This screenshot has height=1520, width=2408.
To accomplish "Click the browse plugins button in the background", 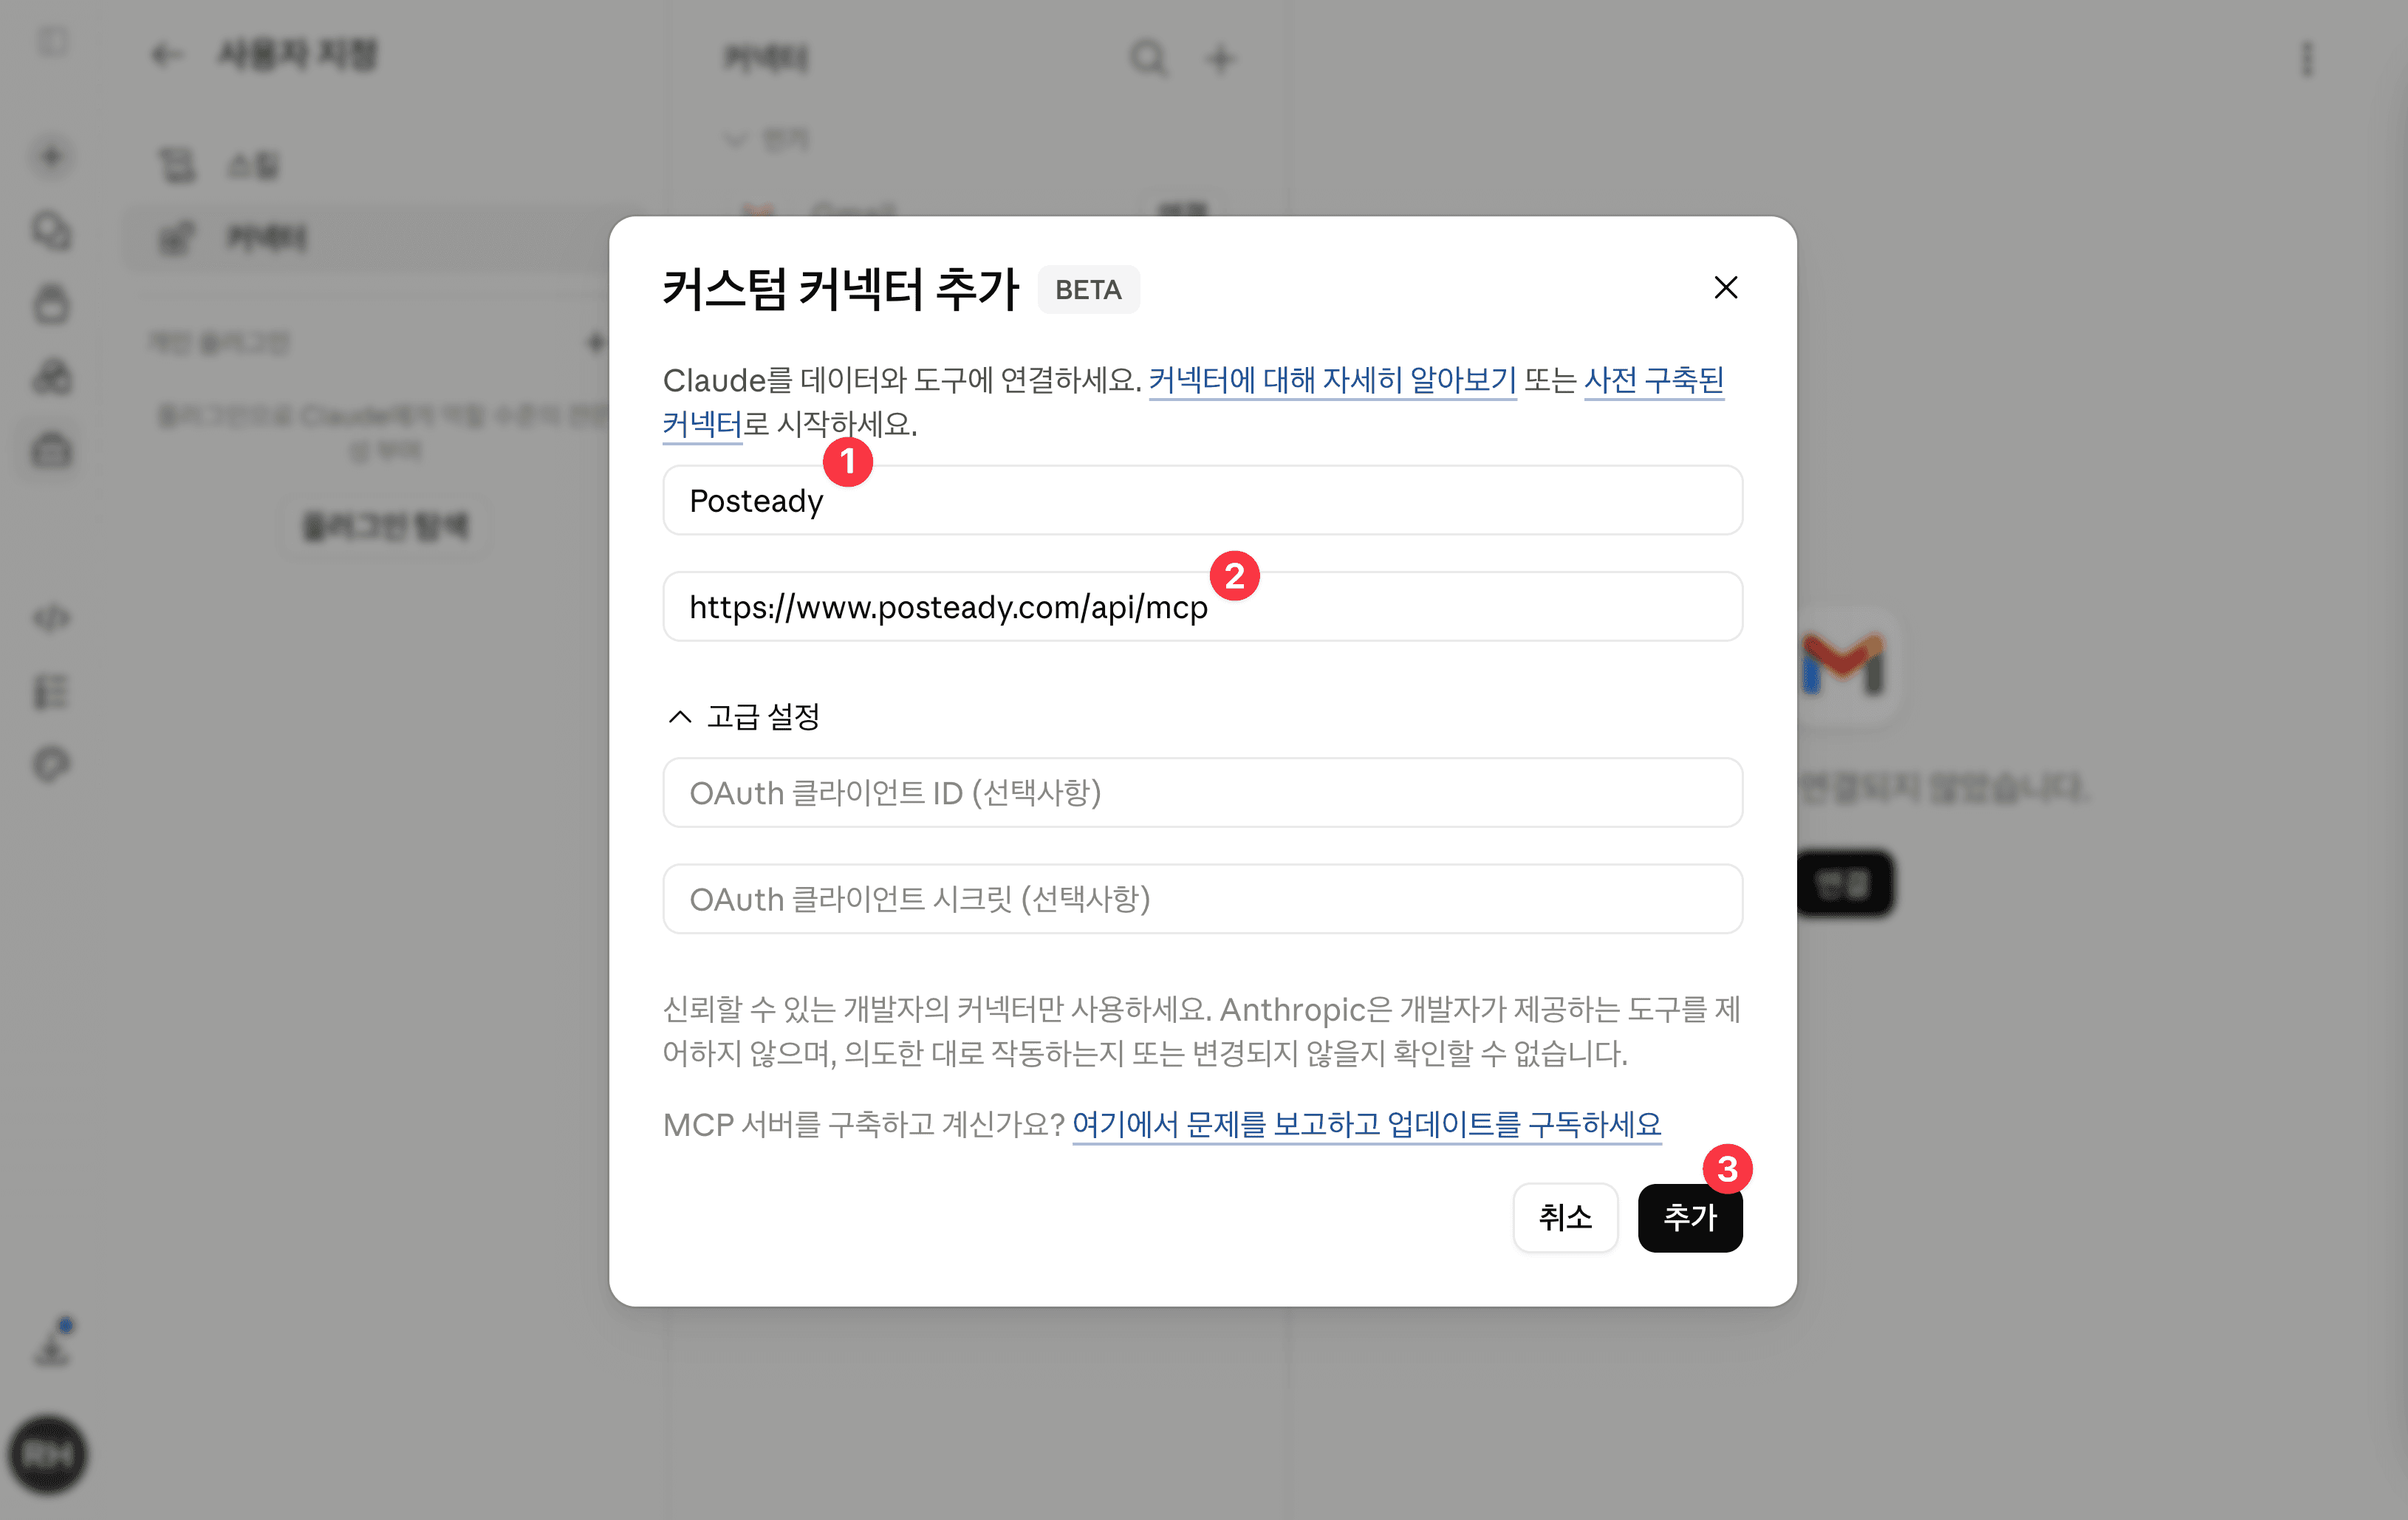I will pyautogui.click(x=385, y=526).
